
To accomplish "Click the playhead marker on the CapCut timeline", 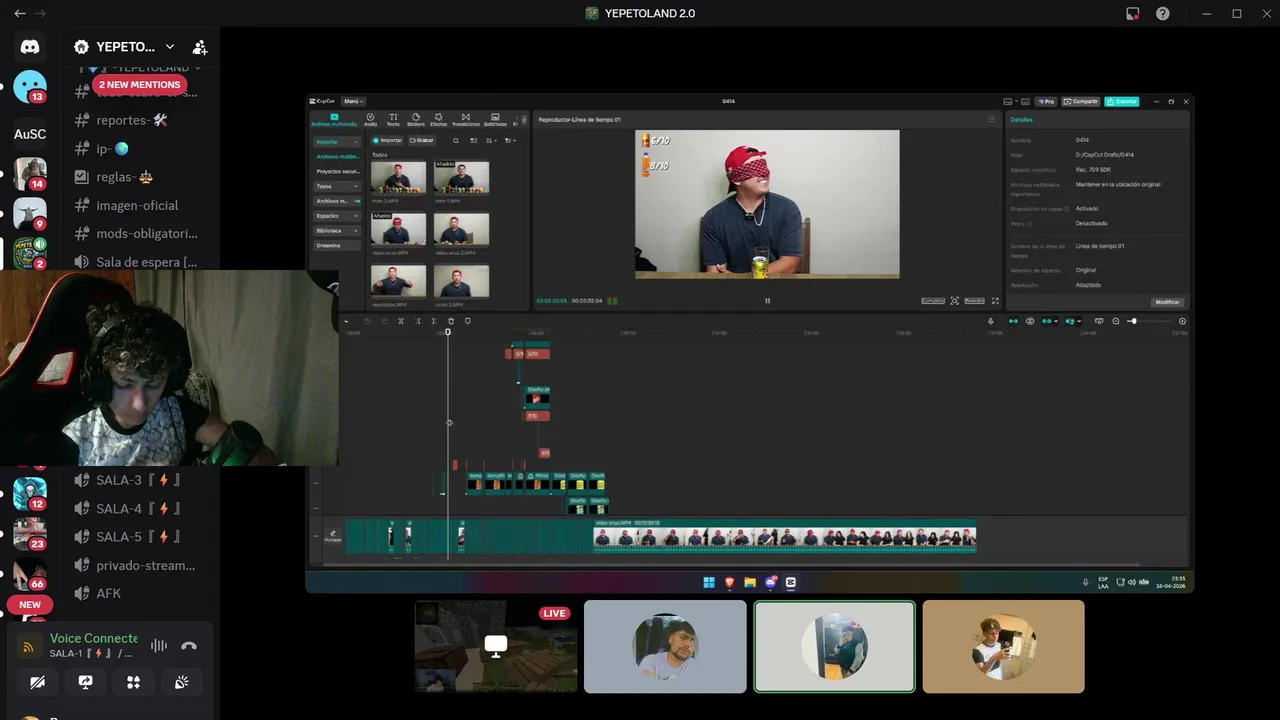I will point(448,332).
